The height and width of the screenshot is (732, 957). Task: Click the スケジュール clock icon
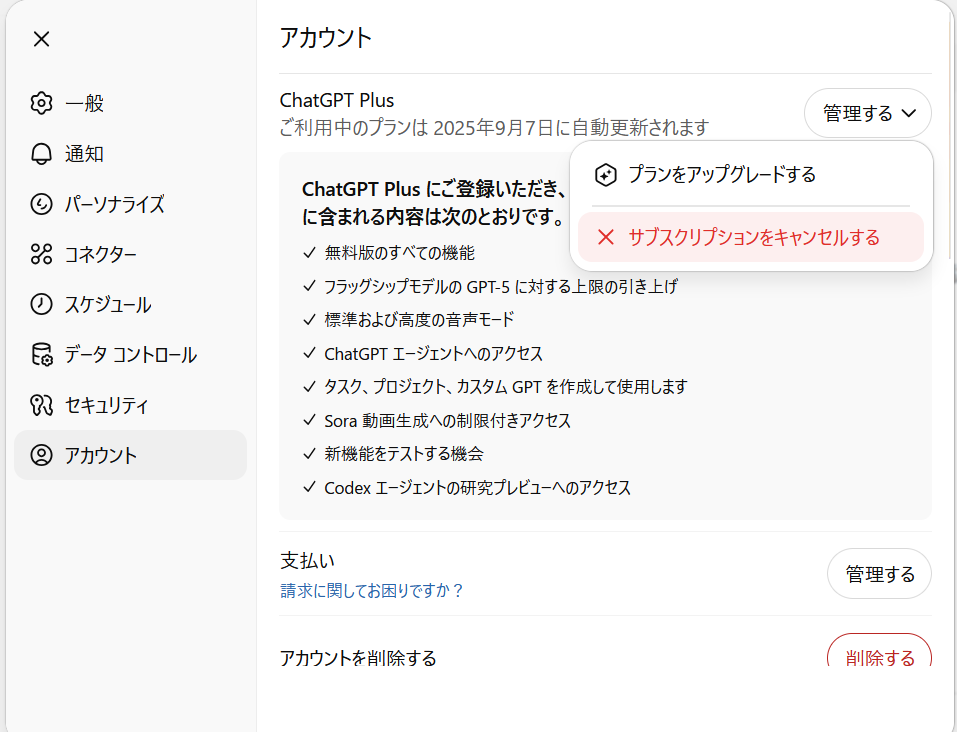[42, 304]
